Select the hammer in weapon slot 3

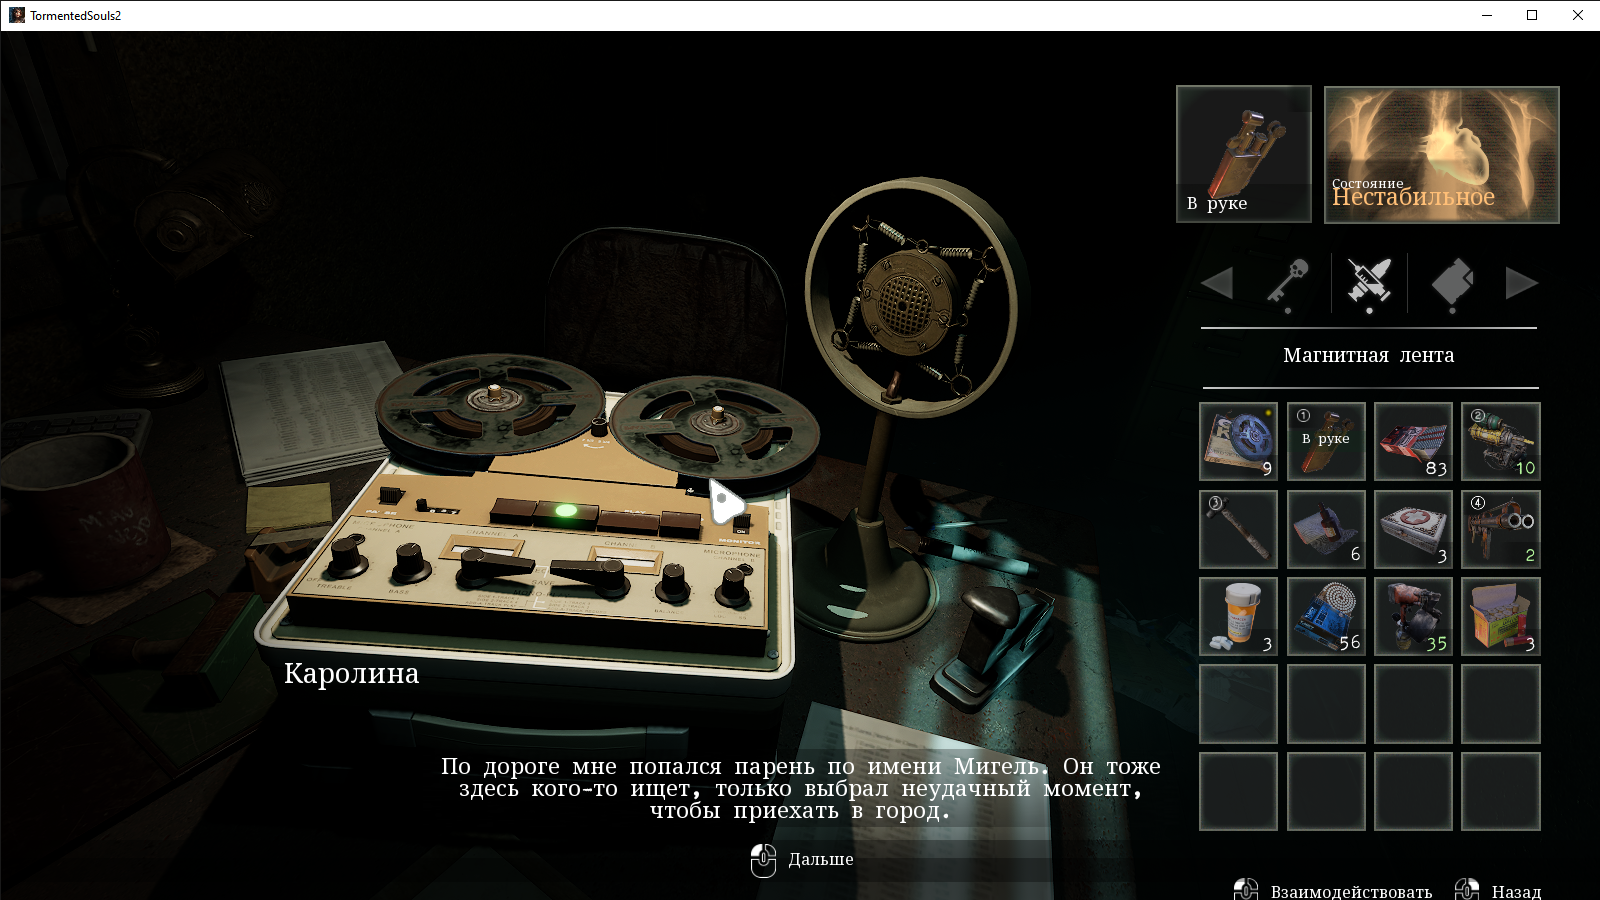coord(1238,529)
